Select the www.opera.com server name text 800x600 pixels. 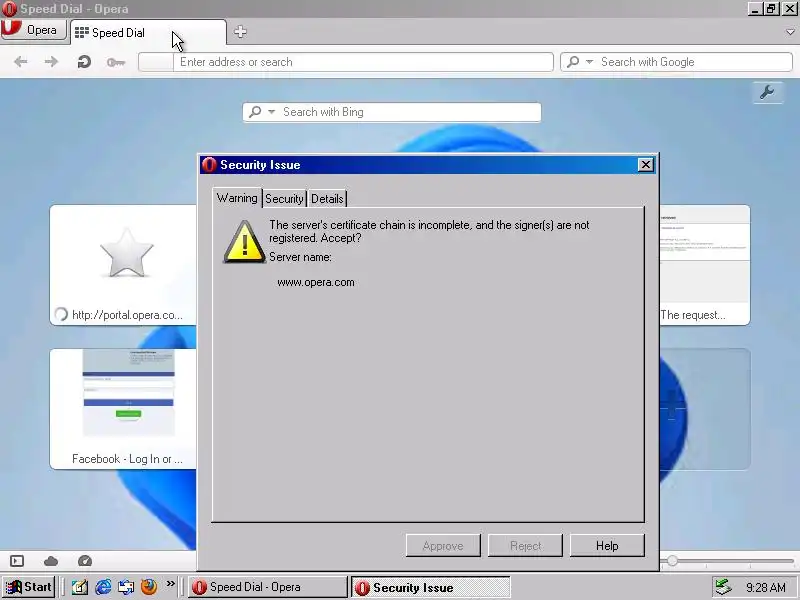click(x=316, y=282)
